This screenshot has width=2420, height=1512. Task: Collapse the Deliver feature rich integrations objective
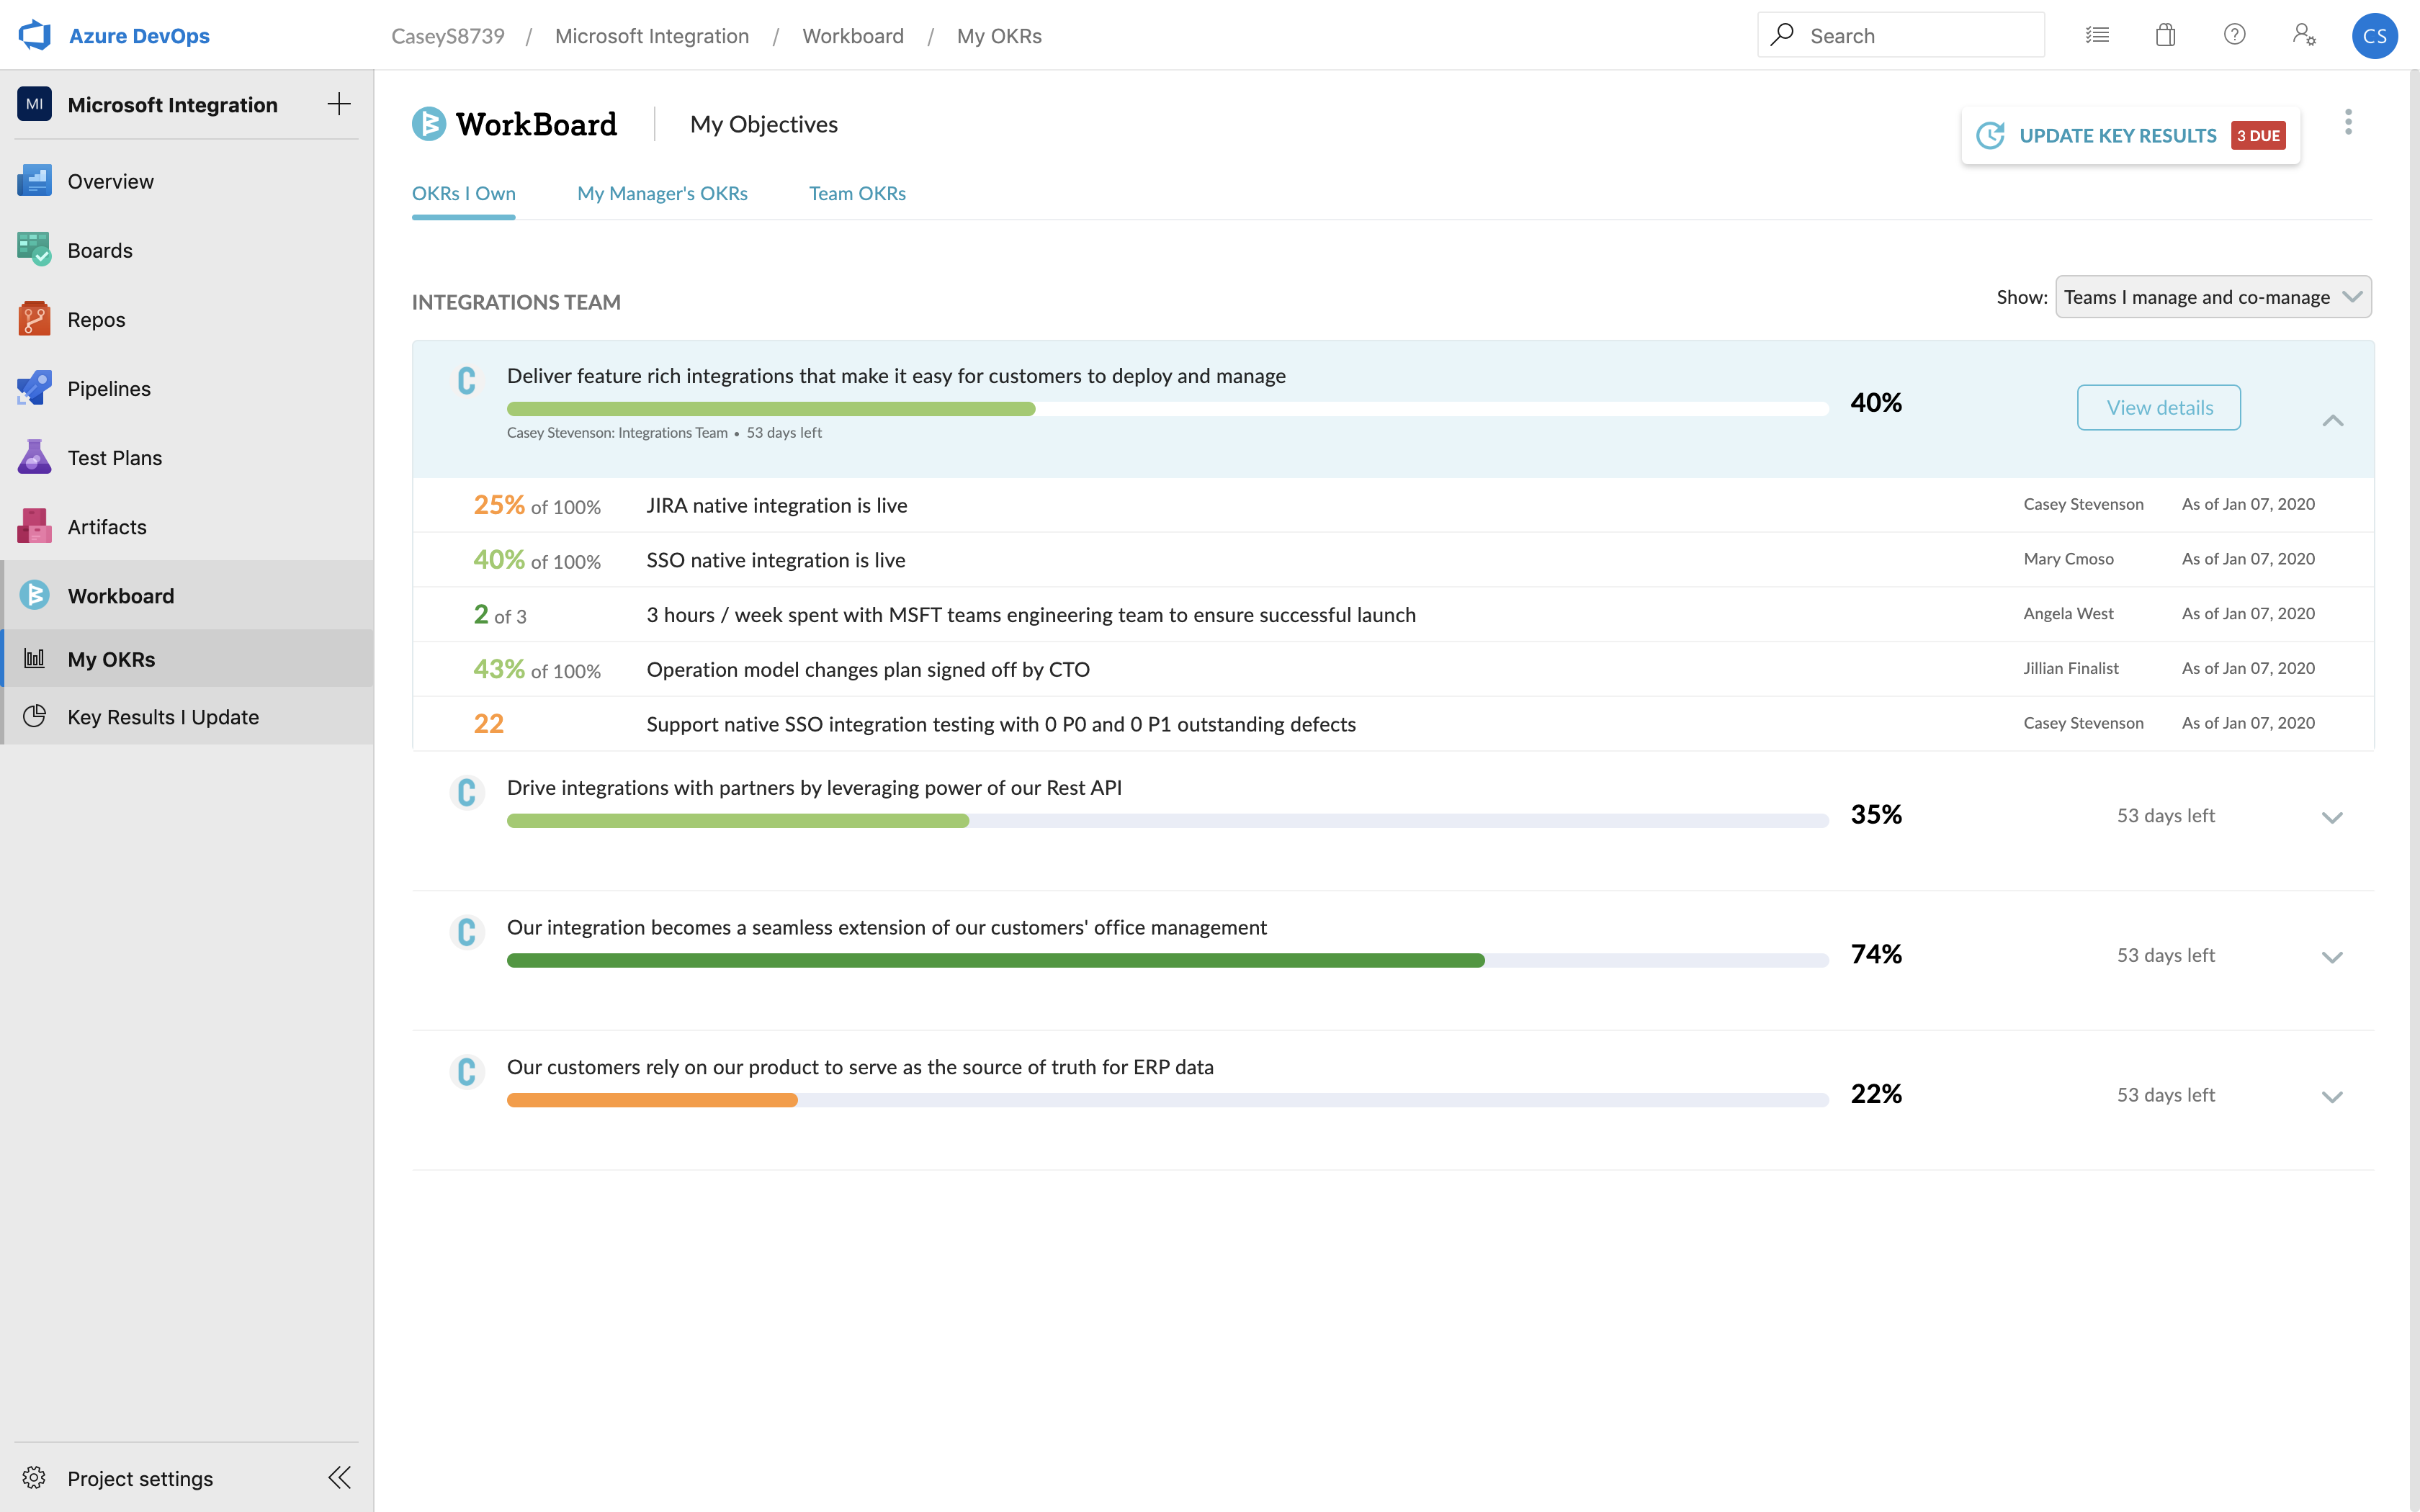[2332, 421]
